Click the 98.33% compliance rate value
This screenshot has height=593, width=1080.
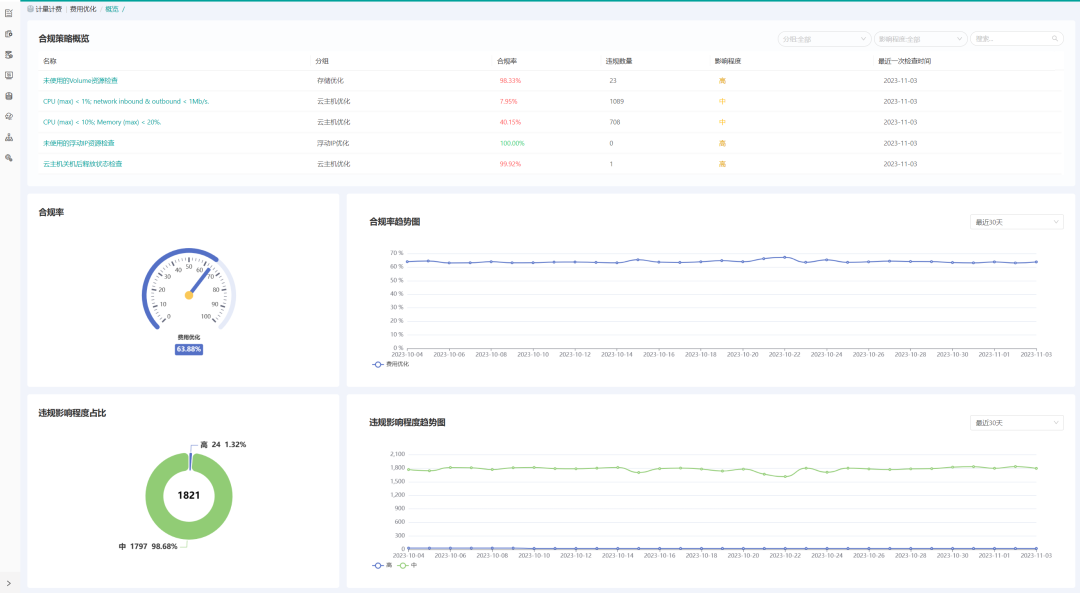click(x=510, y=81)
